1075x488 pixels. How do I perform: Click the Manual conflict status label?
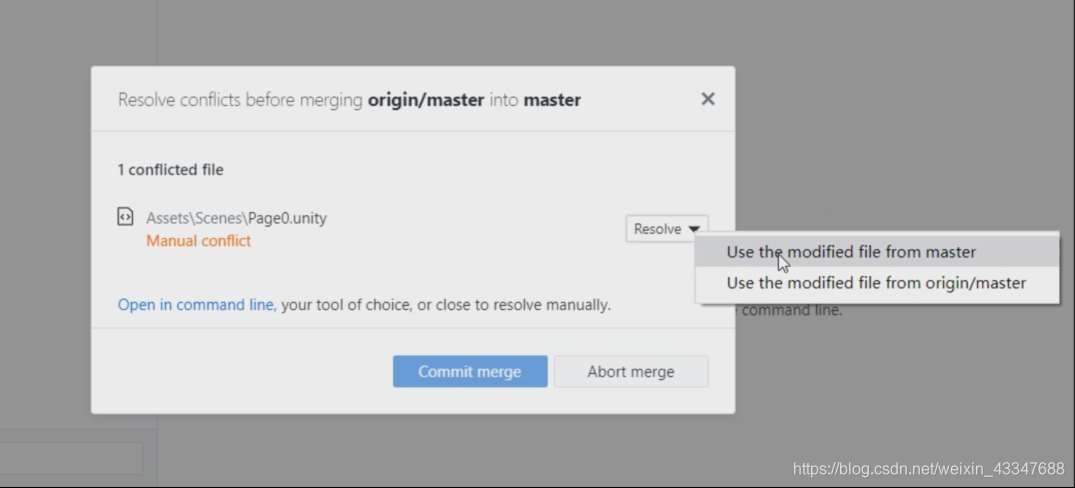click(199, 241)
